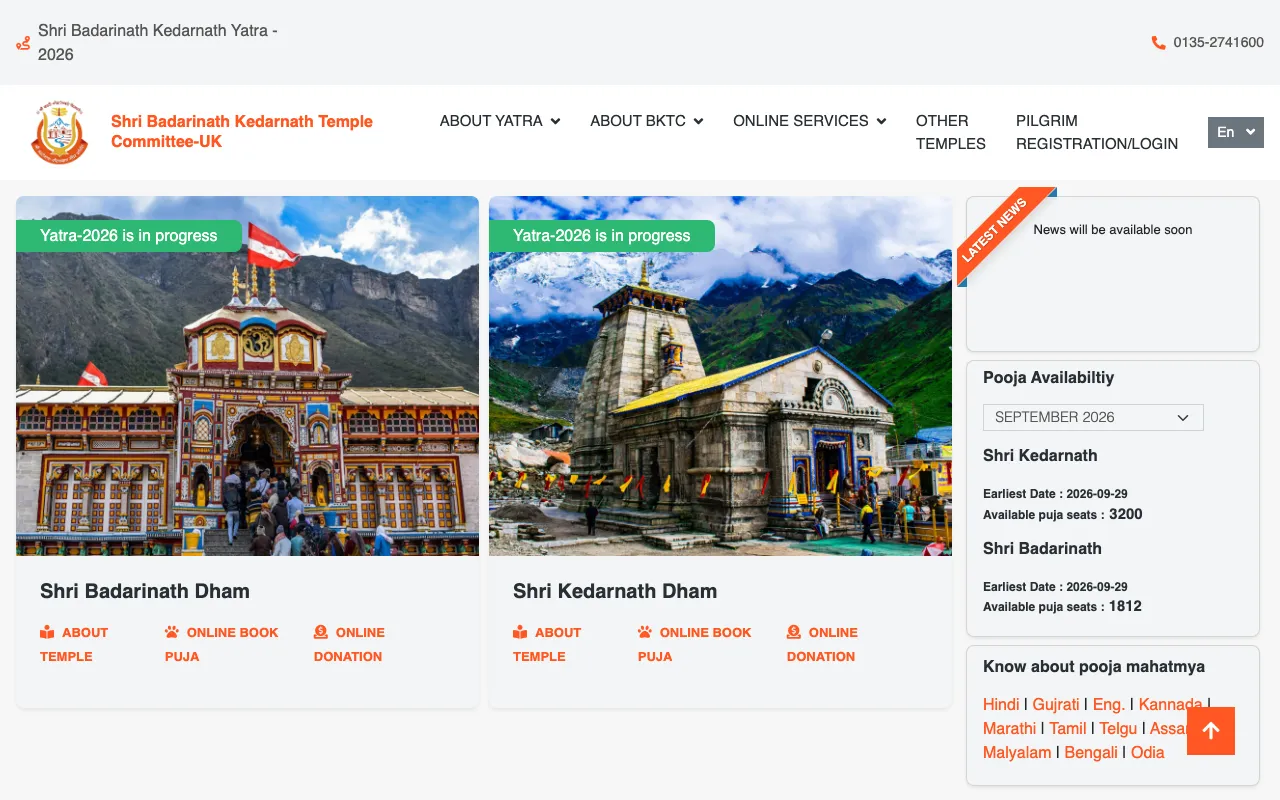Select Malyalam pooja mahatmya link
The width and height of the screenshot is (1280, 800).
[1017, 752]
